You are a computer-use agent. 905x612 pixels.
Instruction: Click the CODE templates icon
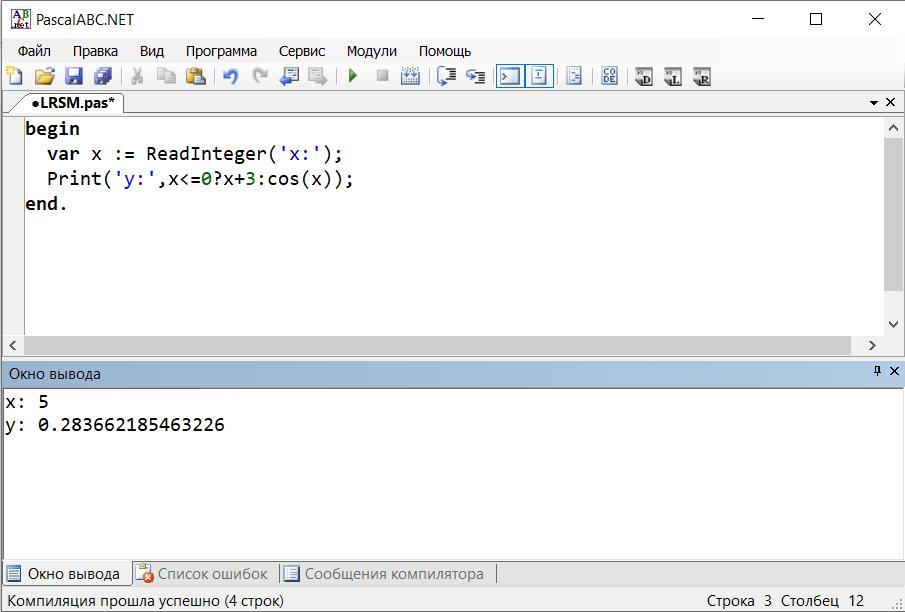point(609,76)
